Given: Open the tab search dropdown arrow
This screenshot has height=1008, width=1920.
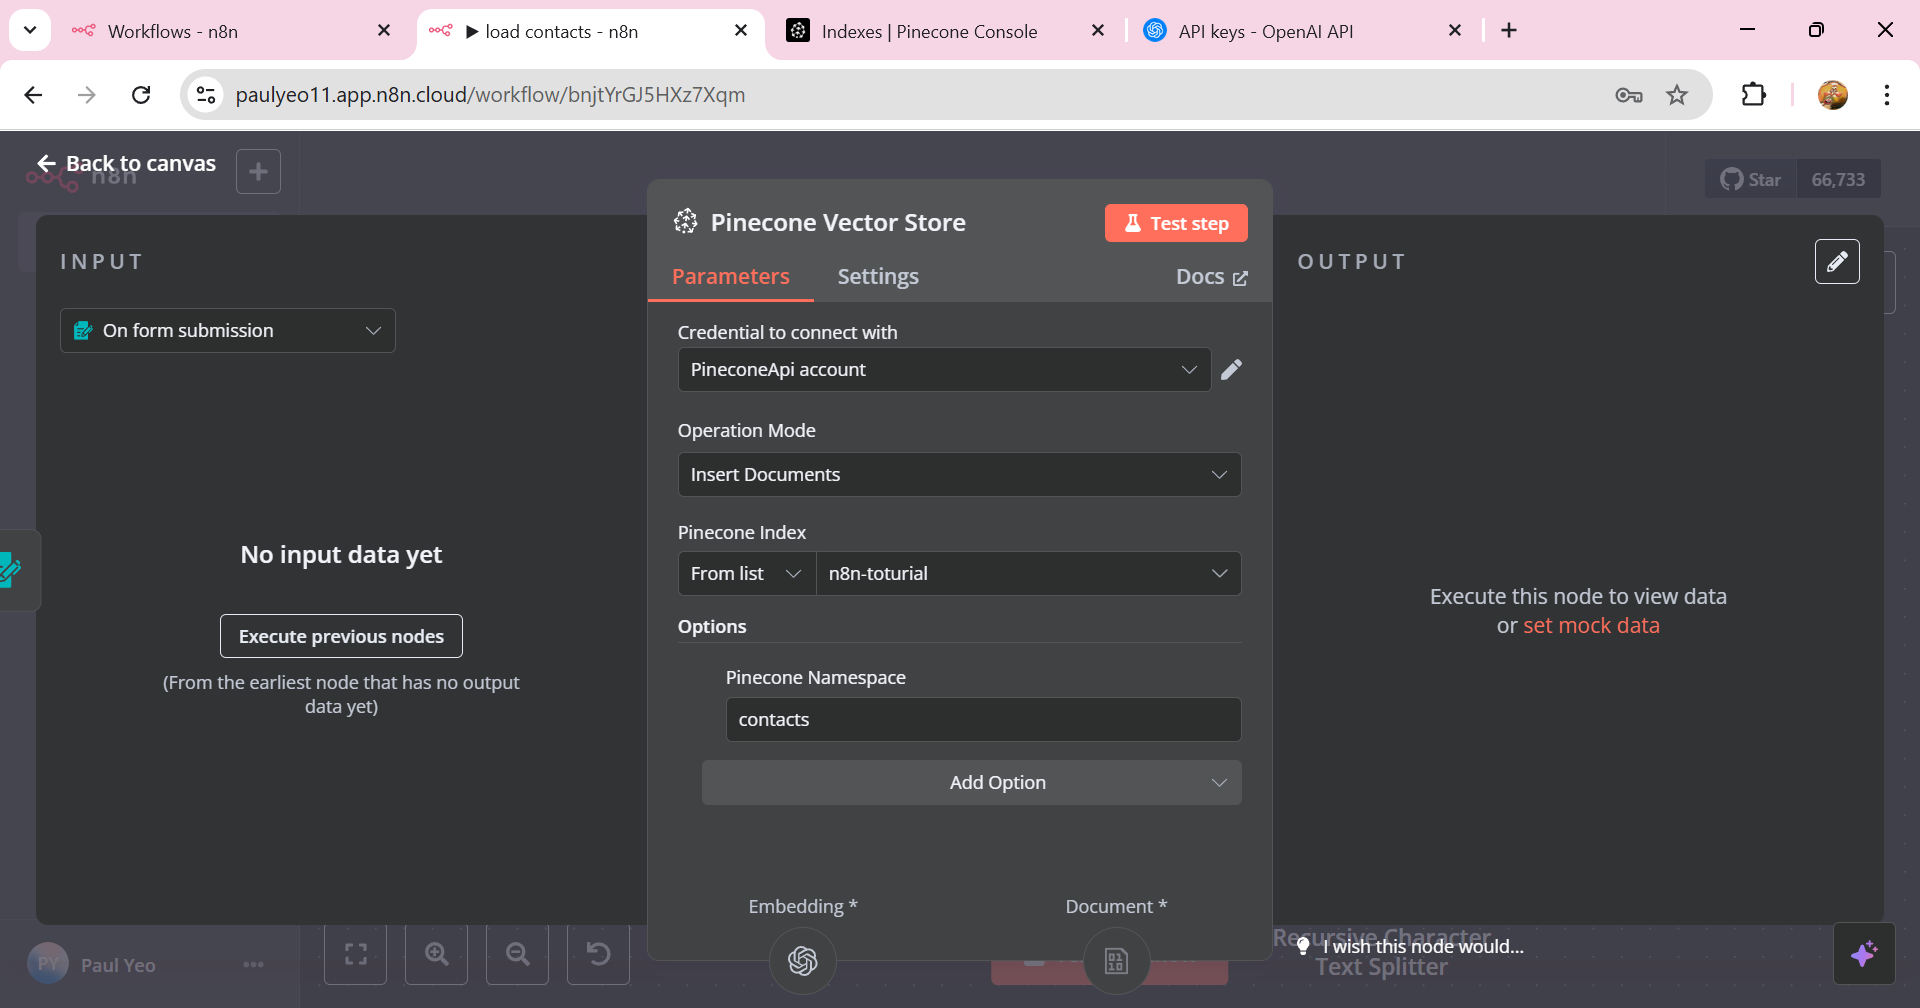Looking at the screenshot, I should click(x=30, y=30).
